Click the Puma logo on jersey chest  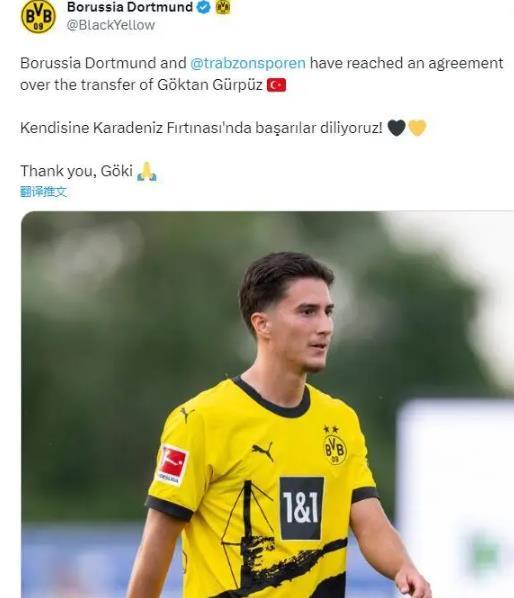[263, 451]
